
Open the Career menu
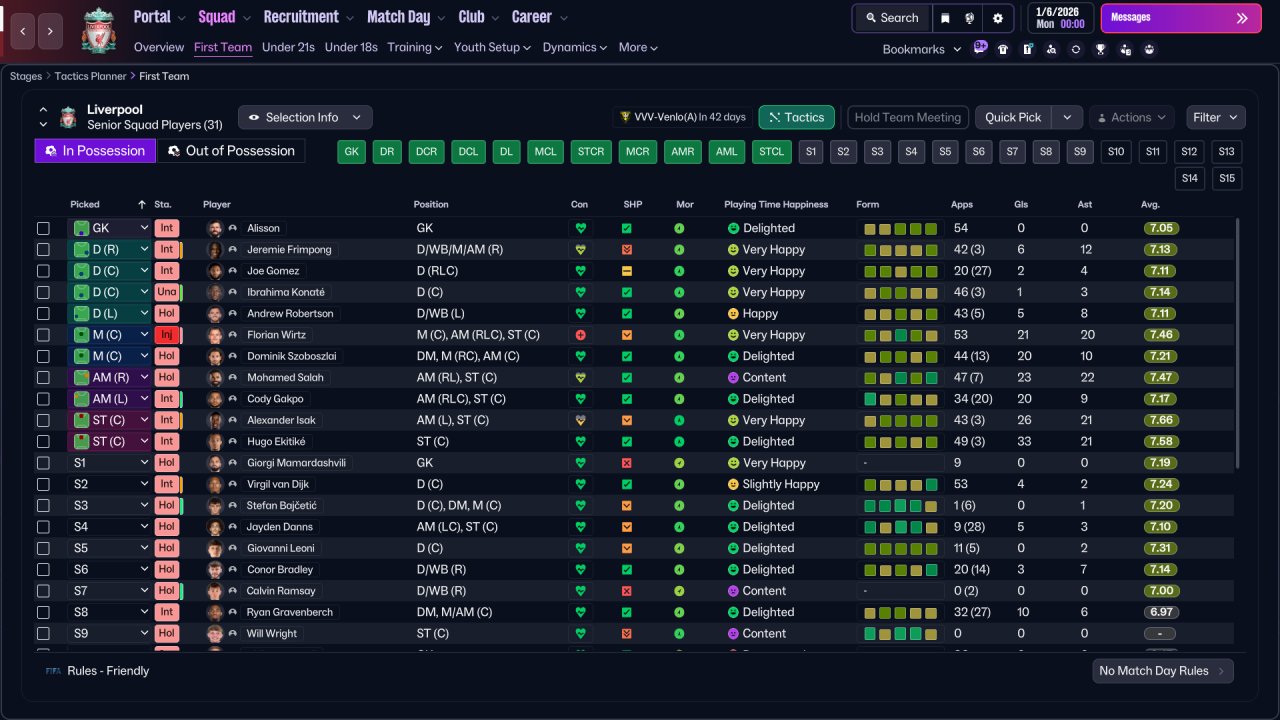click(540, 17)
